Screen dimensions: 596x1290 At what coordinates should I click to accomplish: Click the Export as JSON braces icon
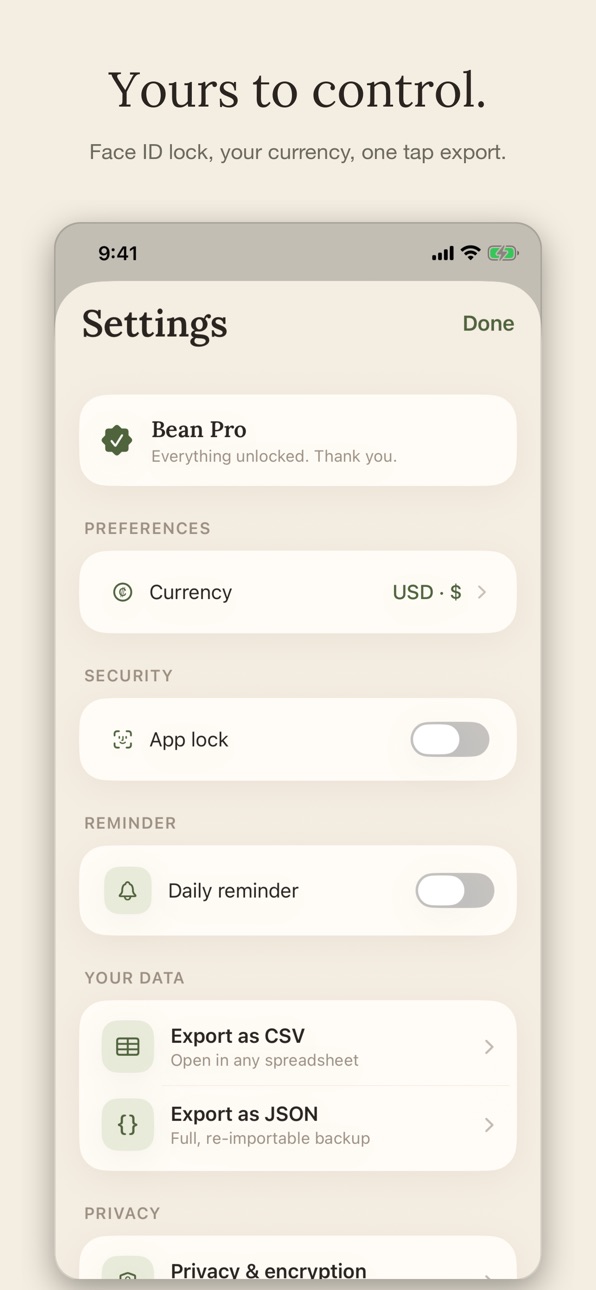pyautogui.click(x=128, y=1125)
